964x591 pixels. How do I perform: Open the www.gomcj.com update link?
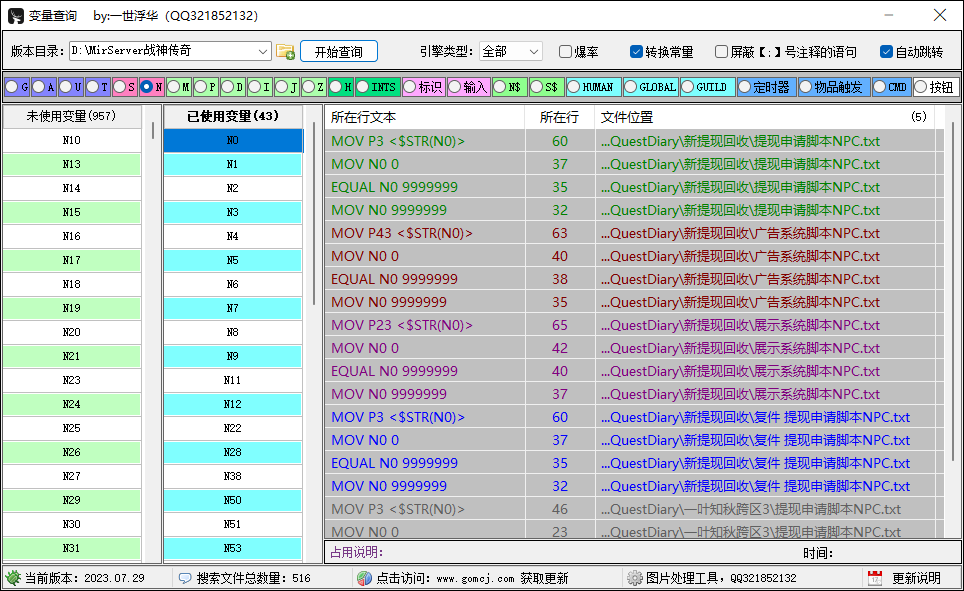click(x=475, y=578)
